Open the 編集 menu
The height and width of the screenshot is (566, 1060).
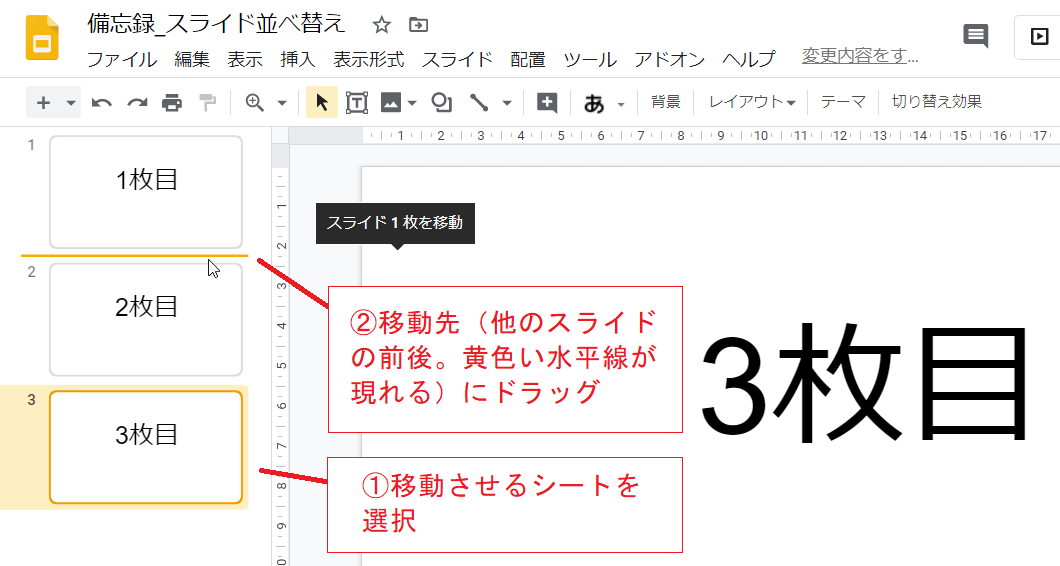(x=192, y=60)
